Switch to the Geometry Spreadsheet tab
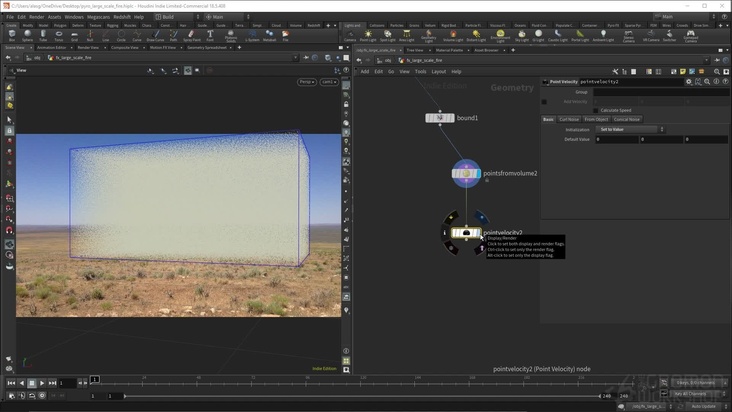The height and width of the screenshot is (412, 732). (x=207, y=47)
